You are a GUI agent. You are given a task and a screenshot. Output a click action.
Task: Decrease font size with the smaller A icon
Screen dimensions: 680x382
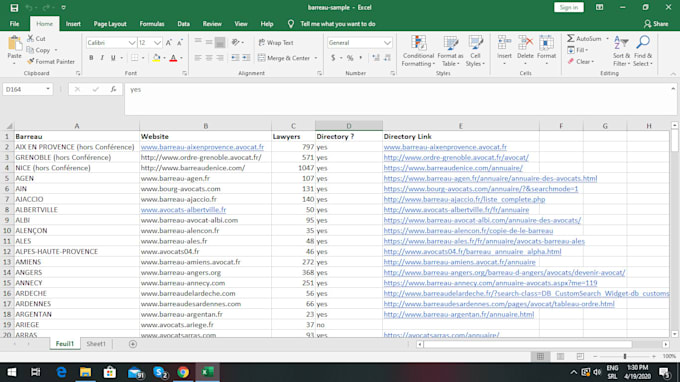(x=180, y=42)
